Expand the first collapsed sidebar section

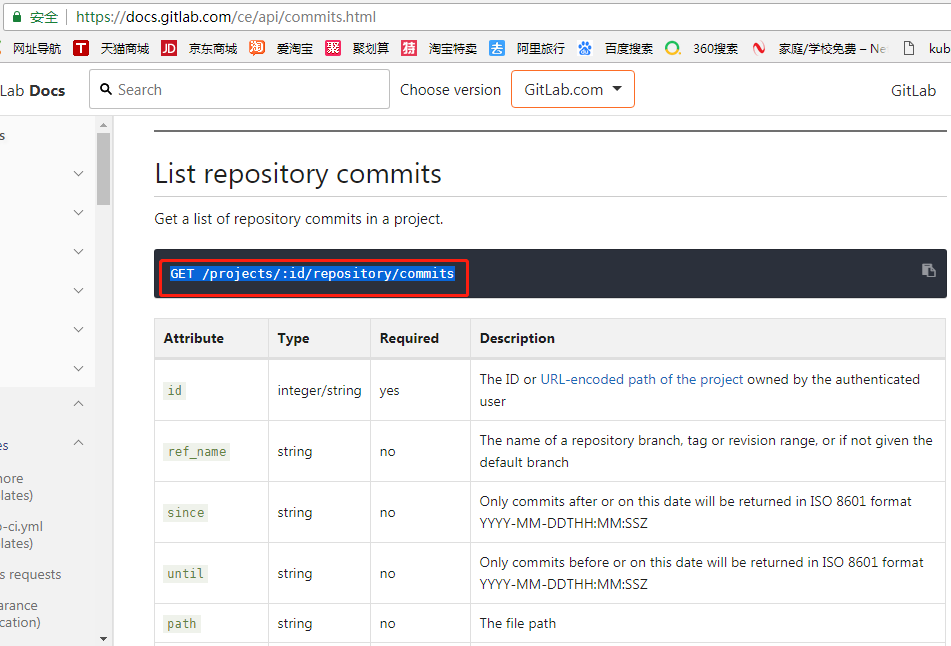[x=78, y=173]
